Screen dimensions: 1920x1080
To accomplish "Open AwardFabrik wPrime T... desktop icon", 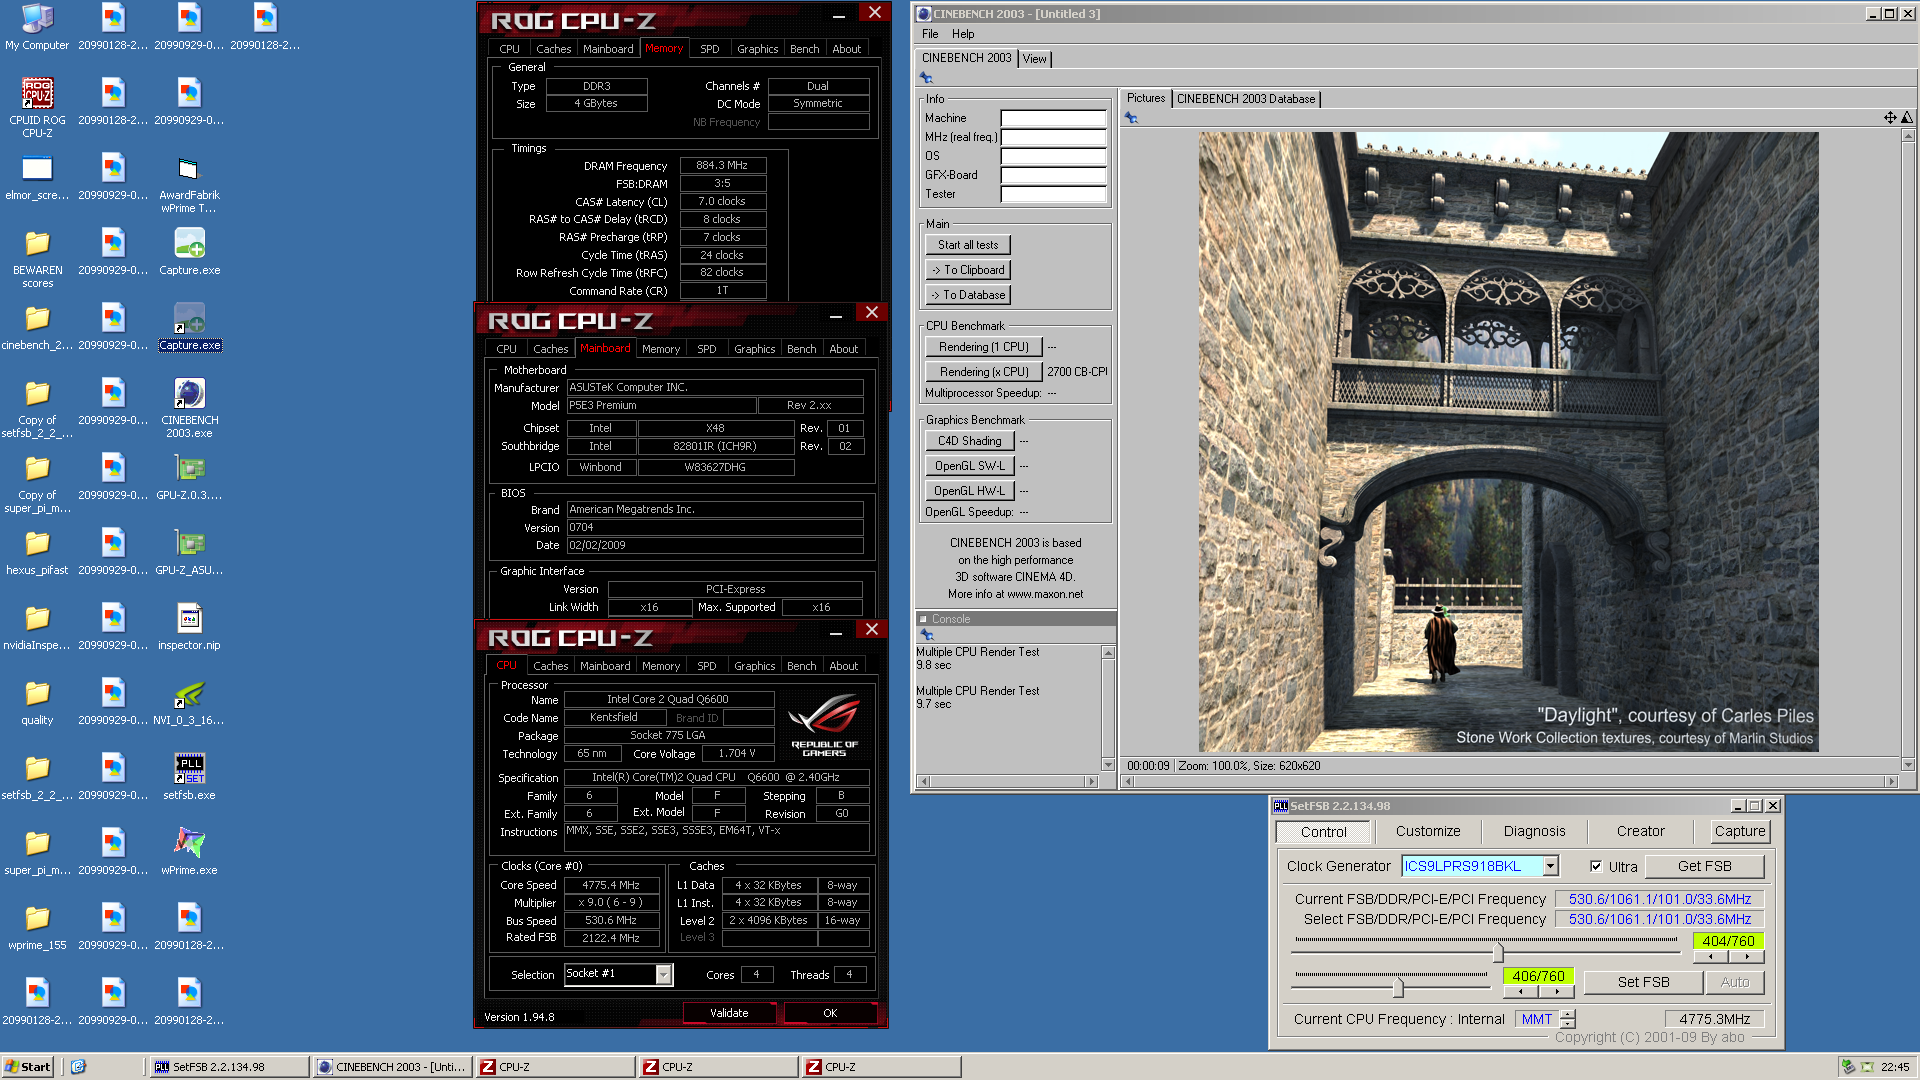I will coord(189,183).
